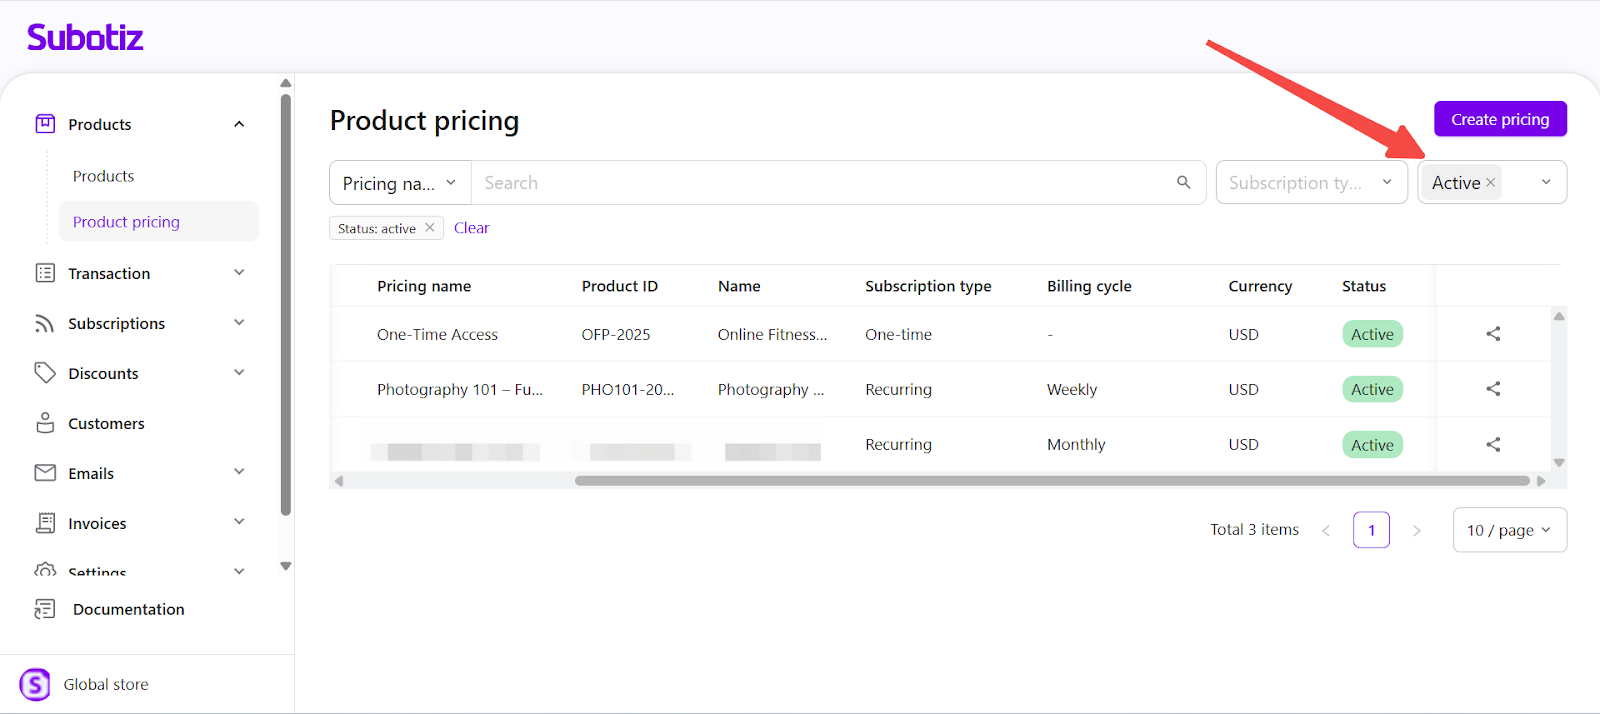Image resolution: width=1600 pixels, height=714 pixels.
Task: Click the table's horizontal scrollbar
Action: pyautogui.click(x=1050, y=481)
